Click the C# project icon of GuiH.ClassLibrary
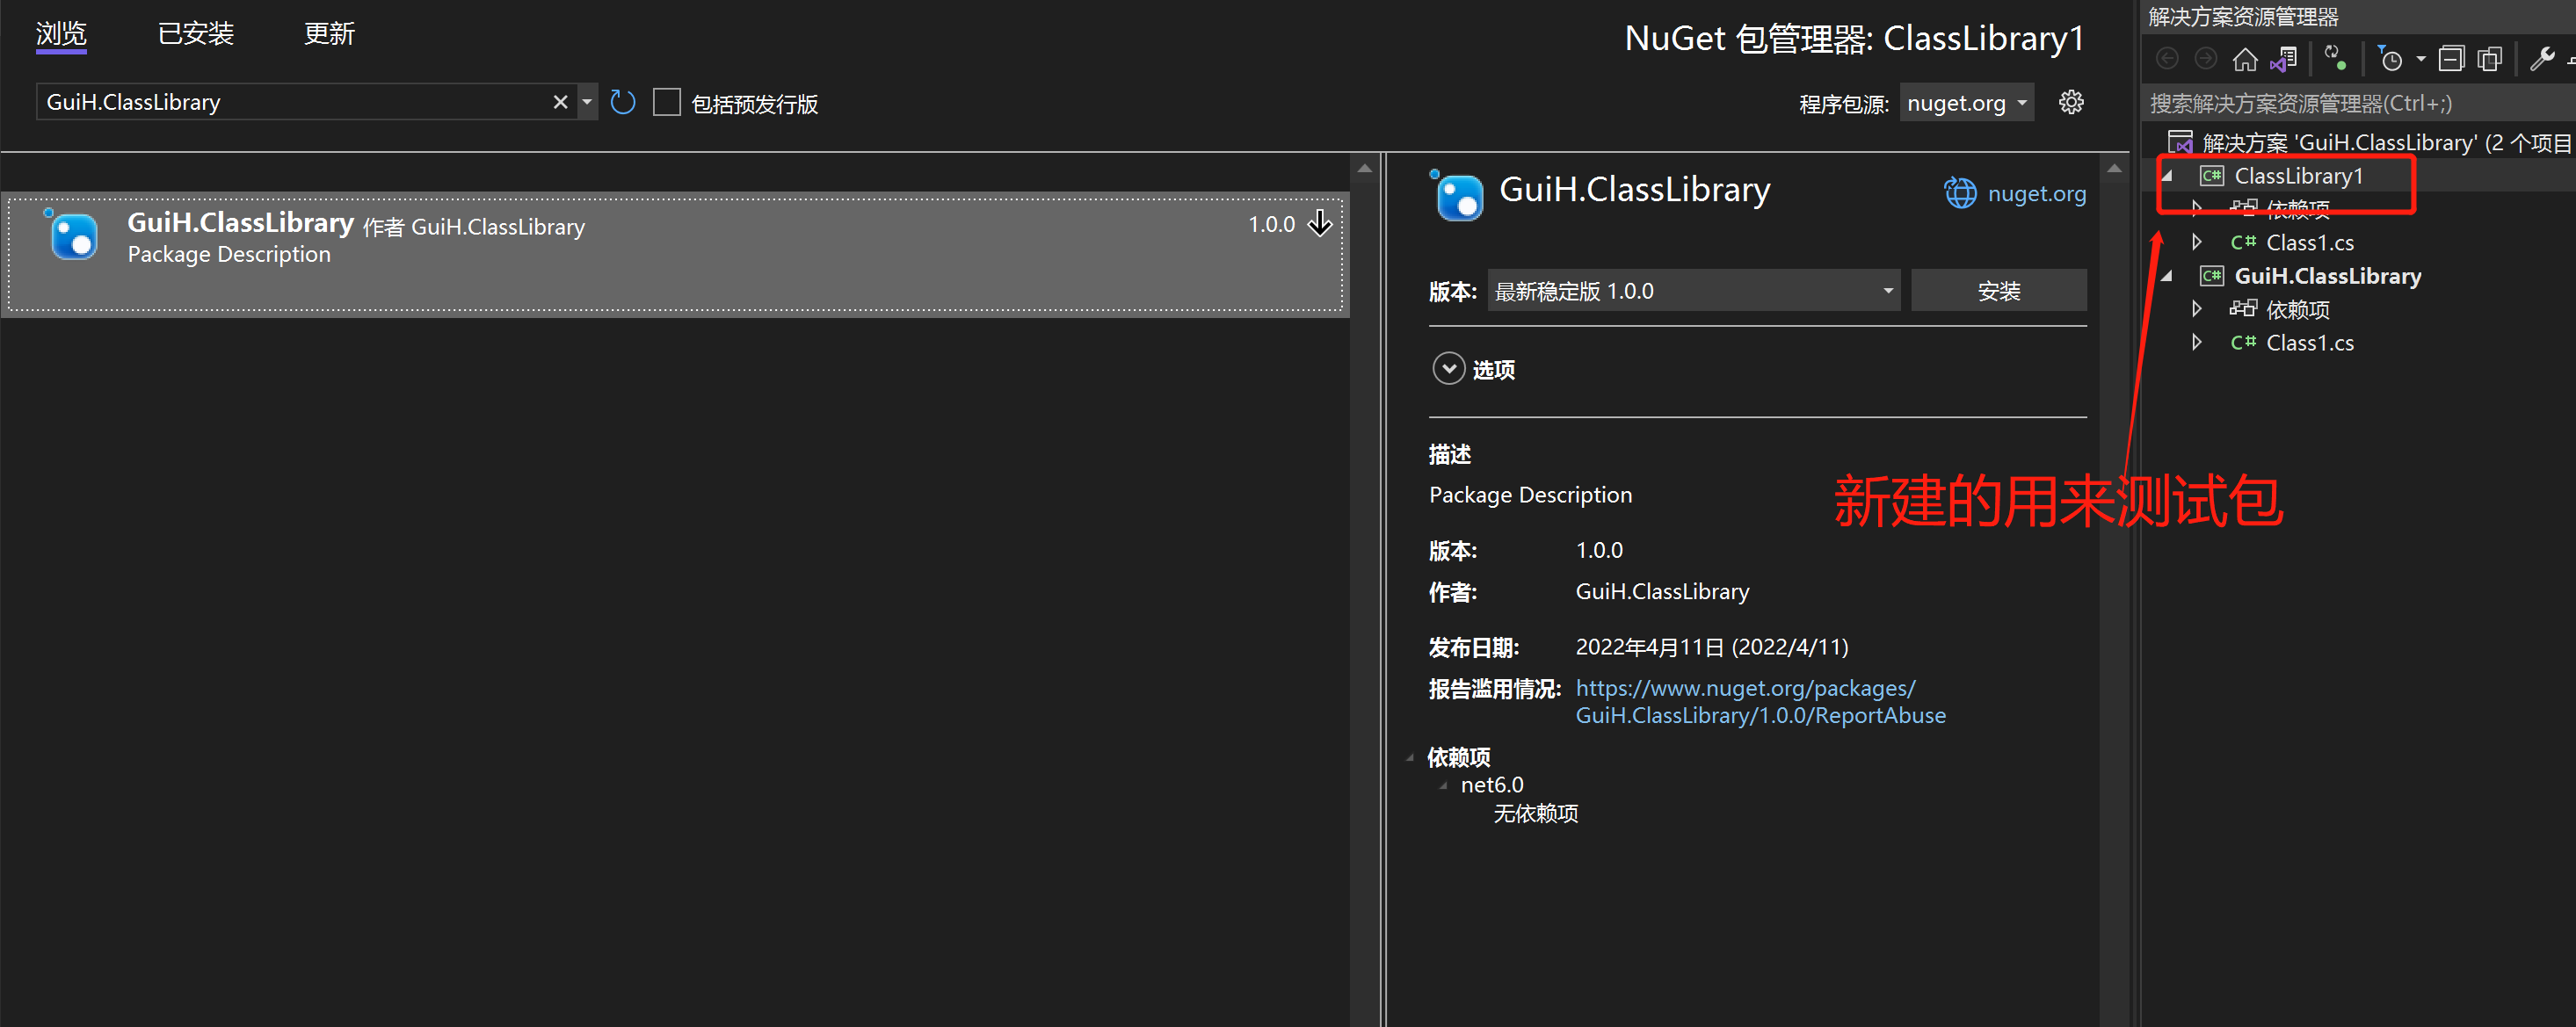Screen dimensions: 2576x1027 coord(2211,276)
